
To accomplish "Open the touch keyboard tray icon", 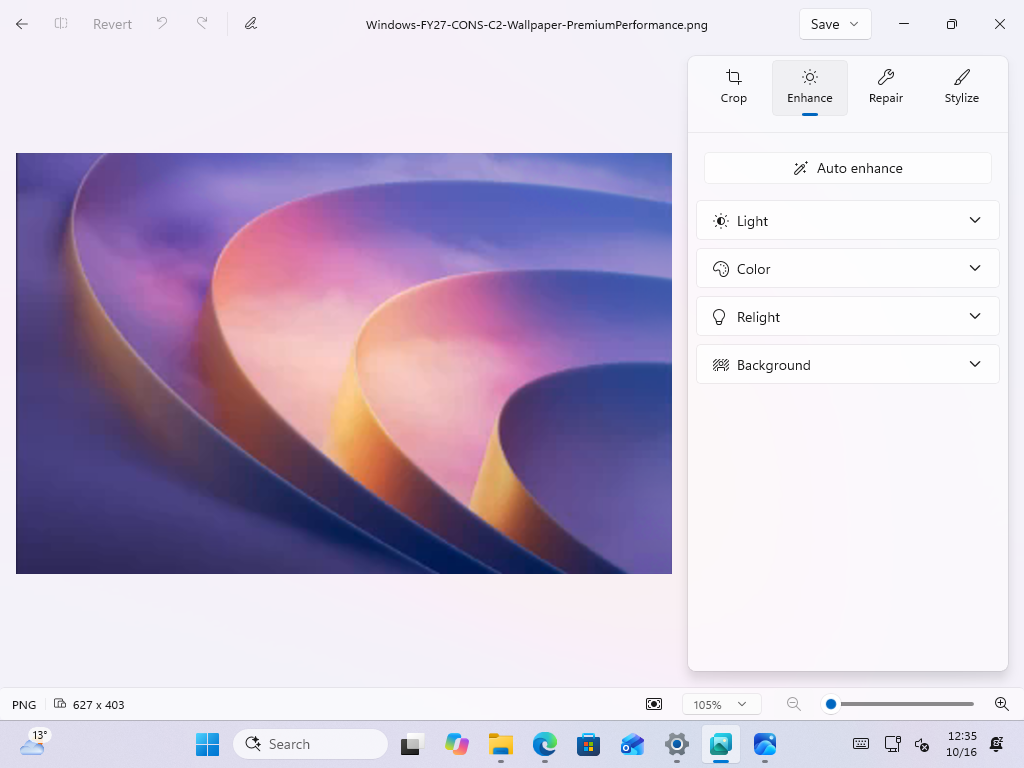I will click(x=861, y=744).
